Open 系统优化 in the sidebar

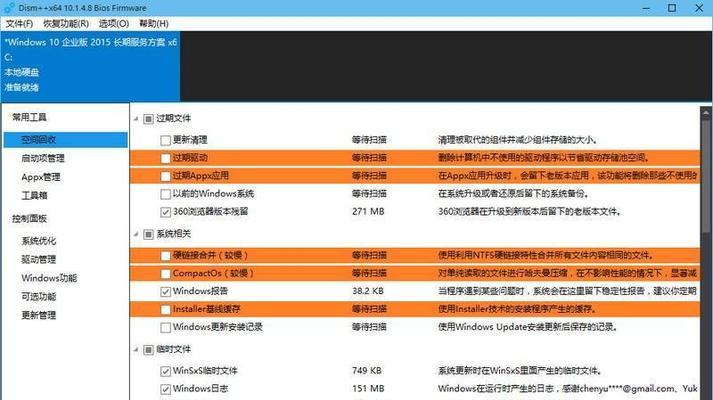click(39, 241)
